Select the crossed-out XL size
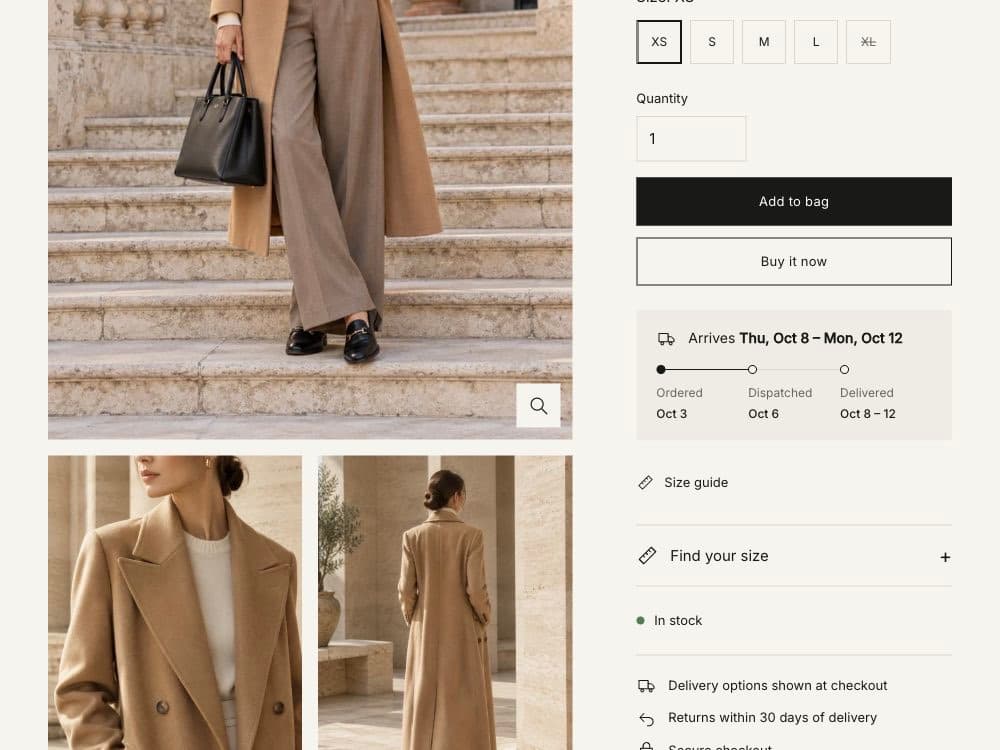1000x750 pixels. [x=868, y=42]
